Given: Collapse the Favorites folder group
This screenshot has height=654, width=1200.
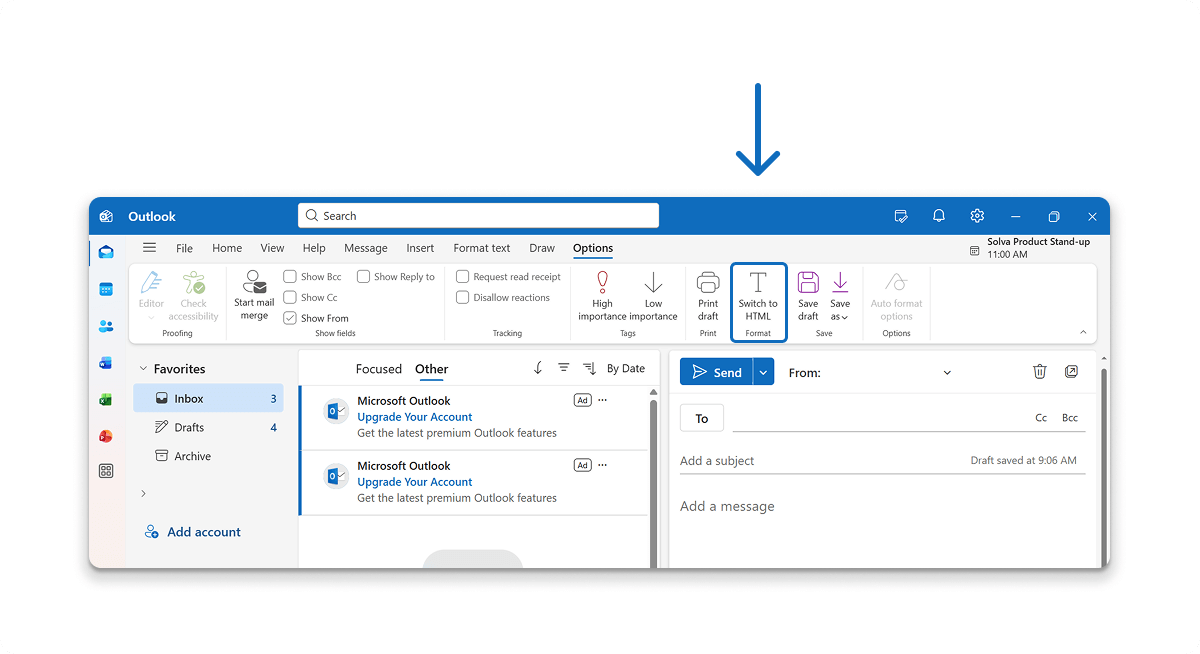Looking at the screenshot, I should click(x=144, y=369).
